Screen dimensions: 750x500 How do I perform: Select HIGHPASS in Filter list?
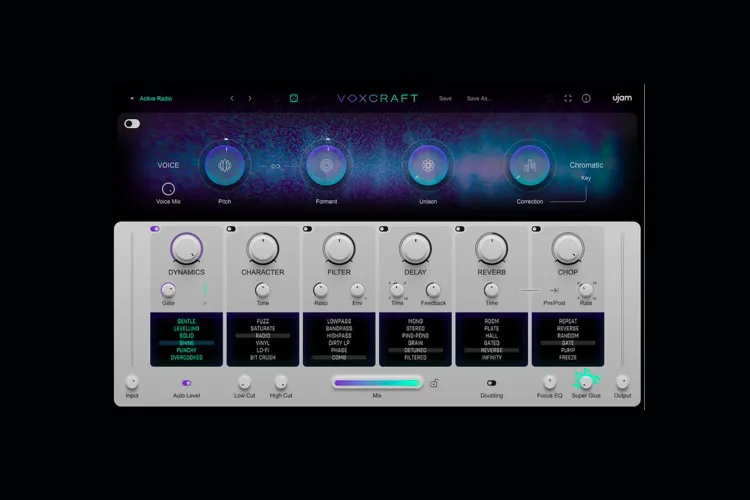[x=339, y=336]
